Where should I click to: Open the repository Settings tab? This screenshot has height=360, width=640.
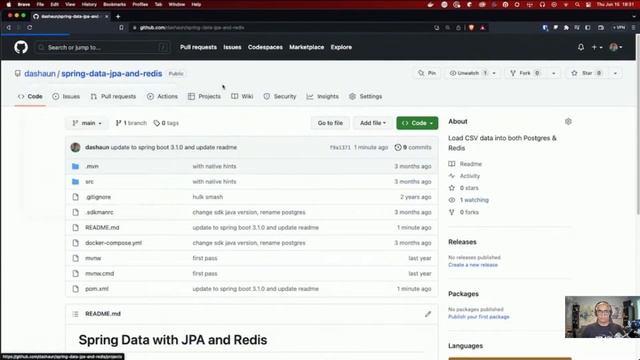tap(366, 96)
